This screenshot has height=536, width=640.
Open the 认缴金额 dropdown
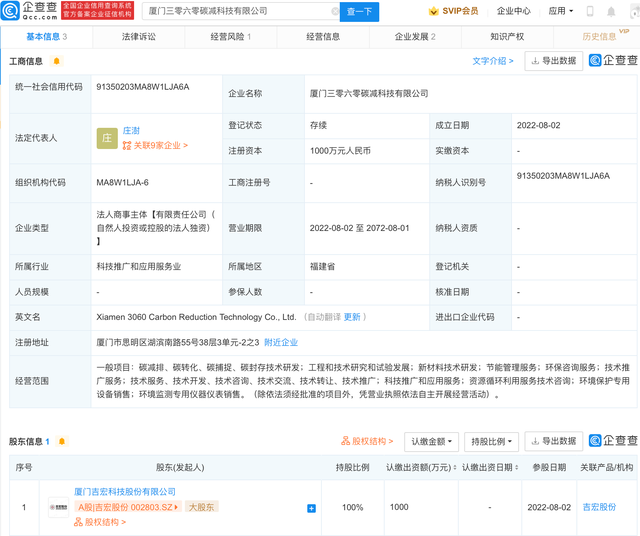point(431,442)
